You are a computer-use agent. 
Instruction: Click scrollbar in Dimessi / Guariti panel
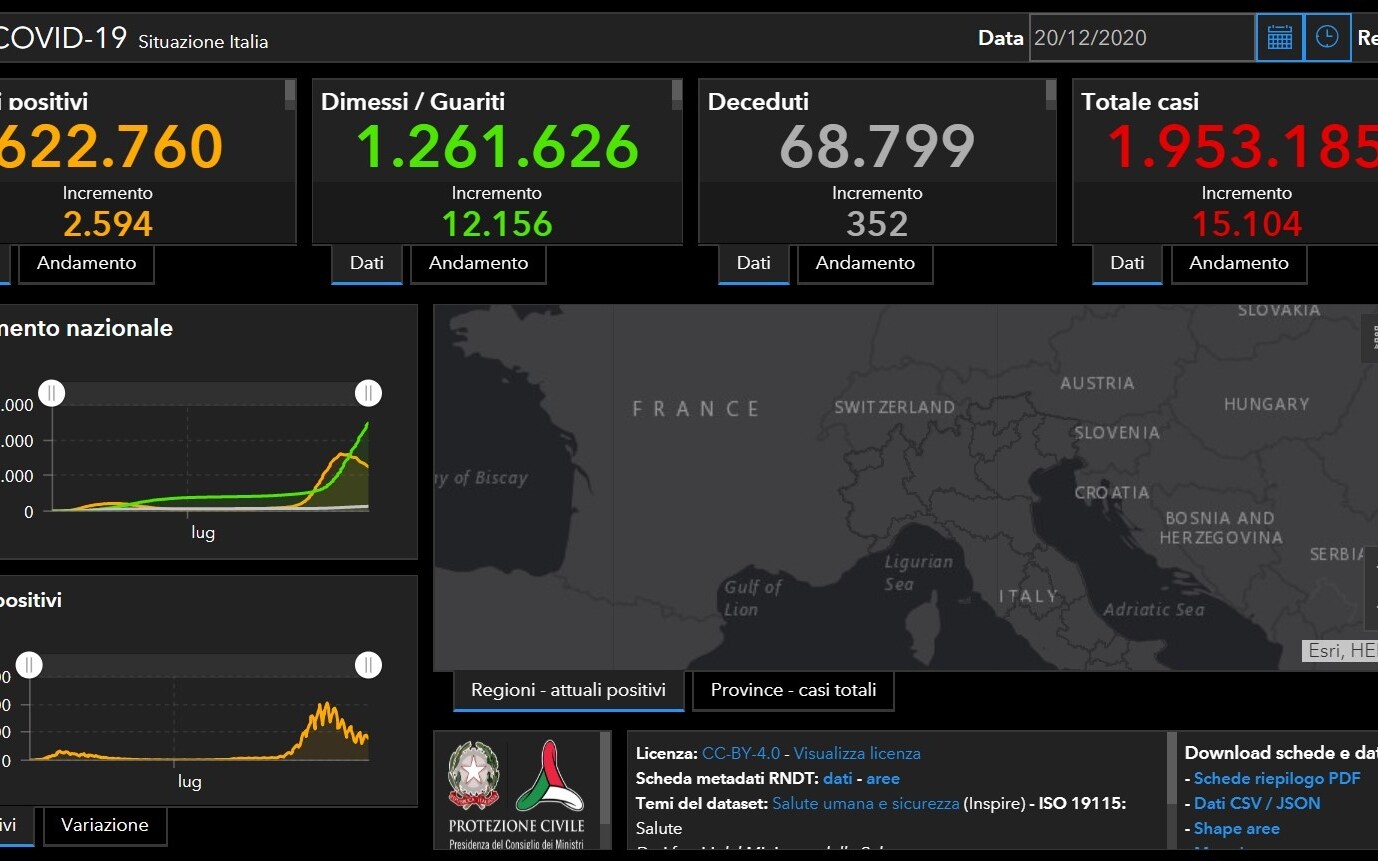[677, 95]
